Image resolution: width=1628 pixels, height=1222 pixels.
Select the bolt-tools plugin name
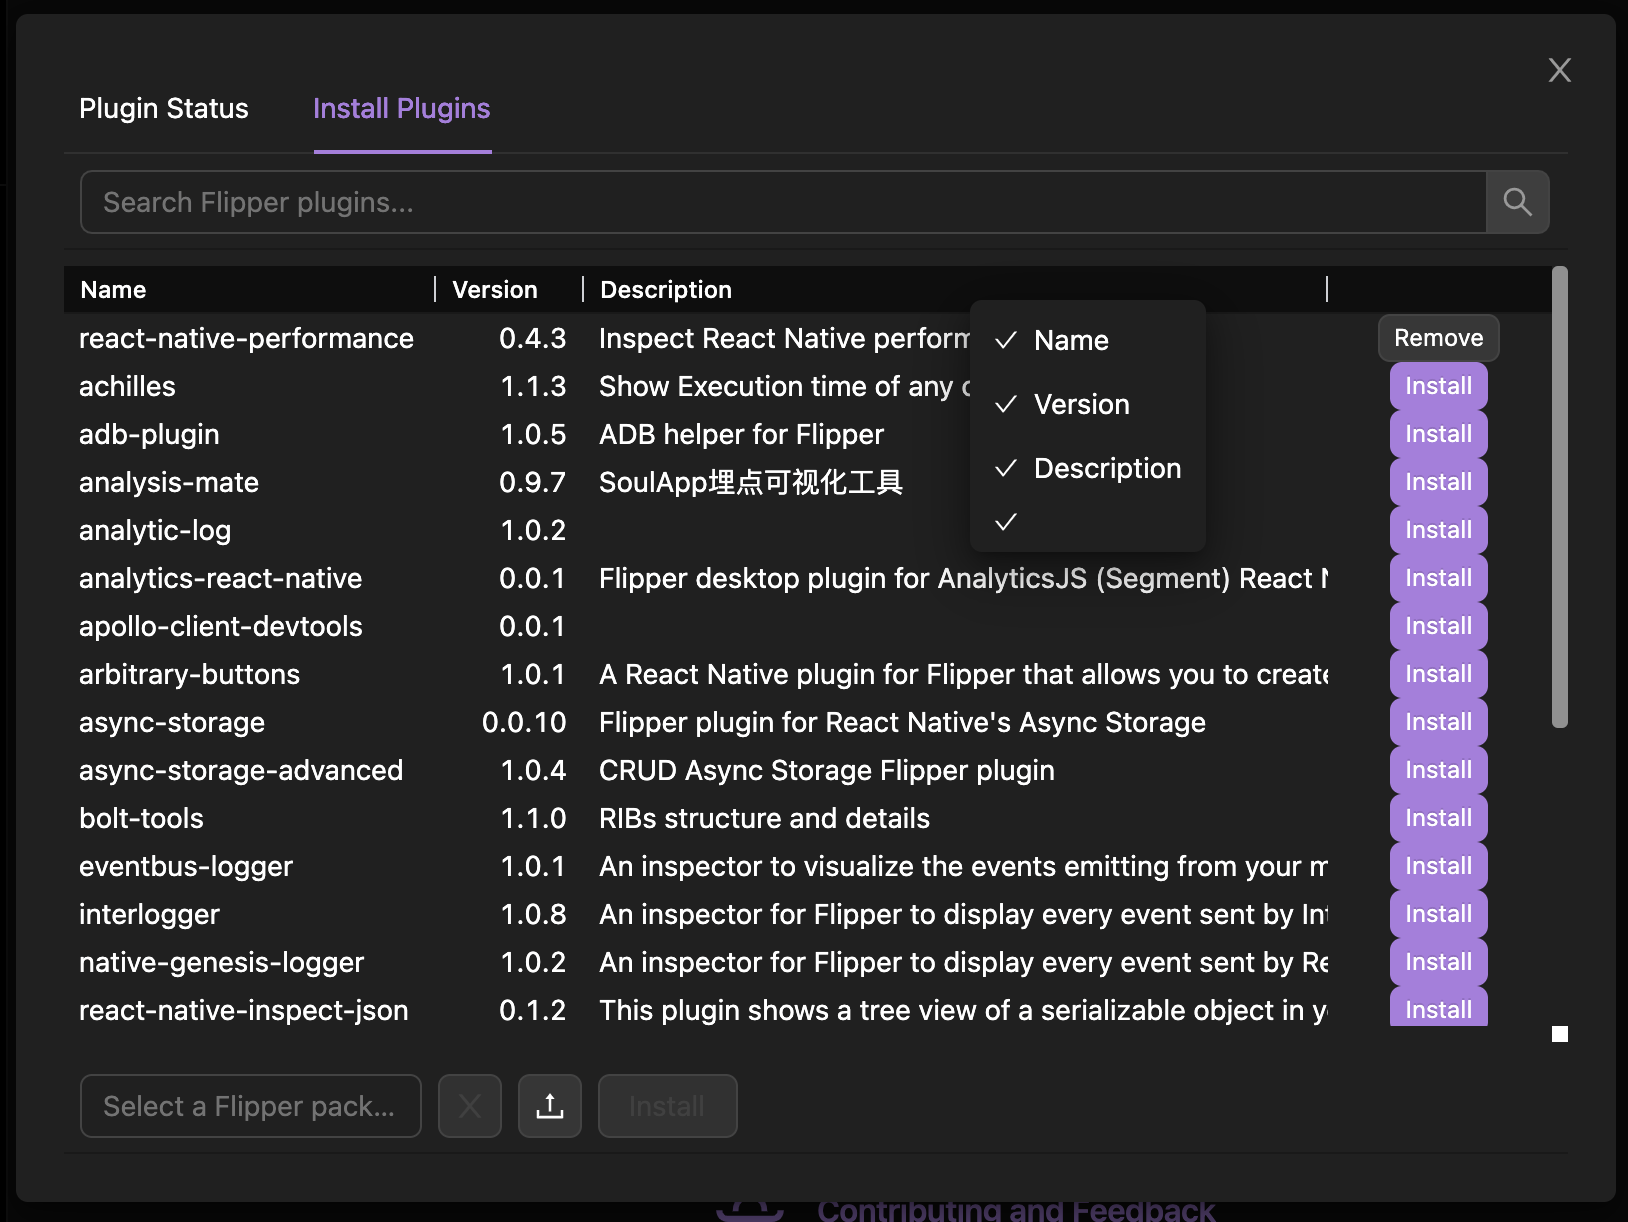(x=141, y=818)
